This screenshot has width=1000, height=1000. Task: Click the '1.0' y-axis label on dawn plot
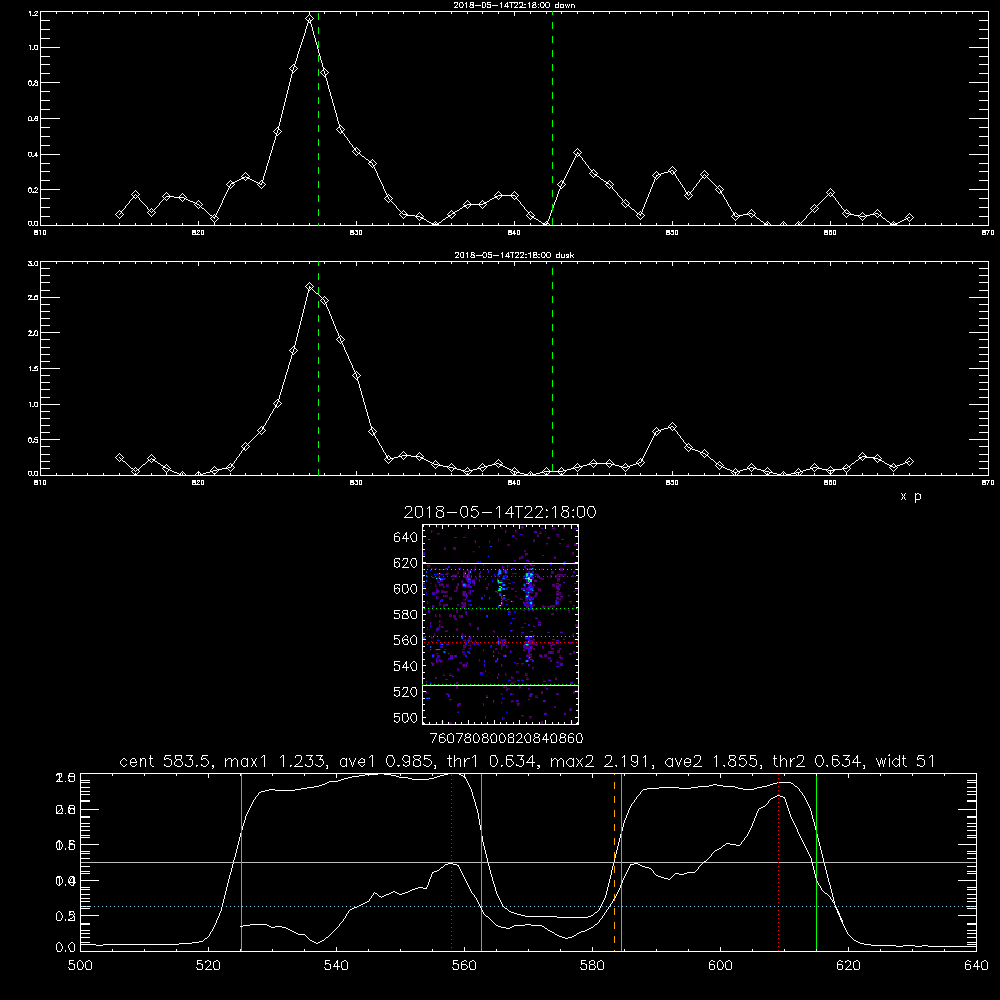click(33, 48)
